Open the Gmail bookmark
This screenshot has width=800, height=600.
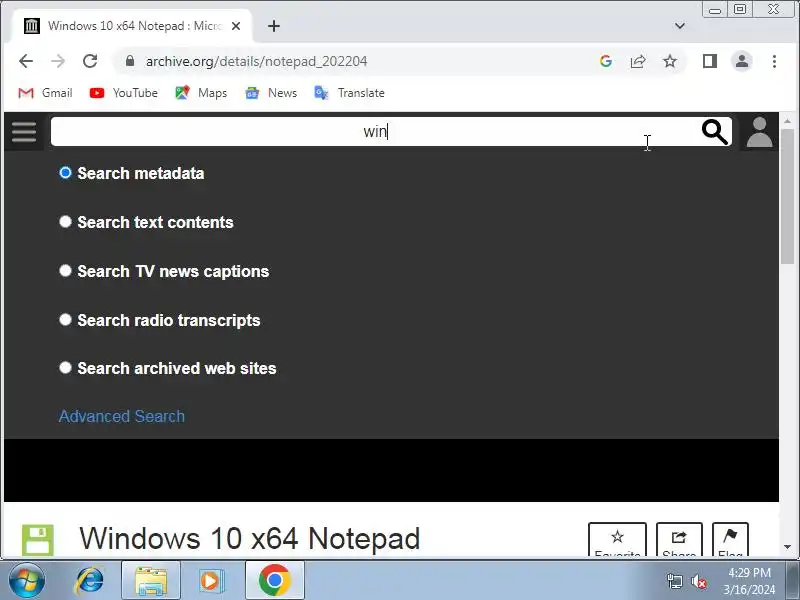pos(45,93)
